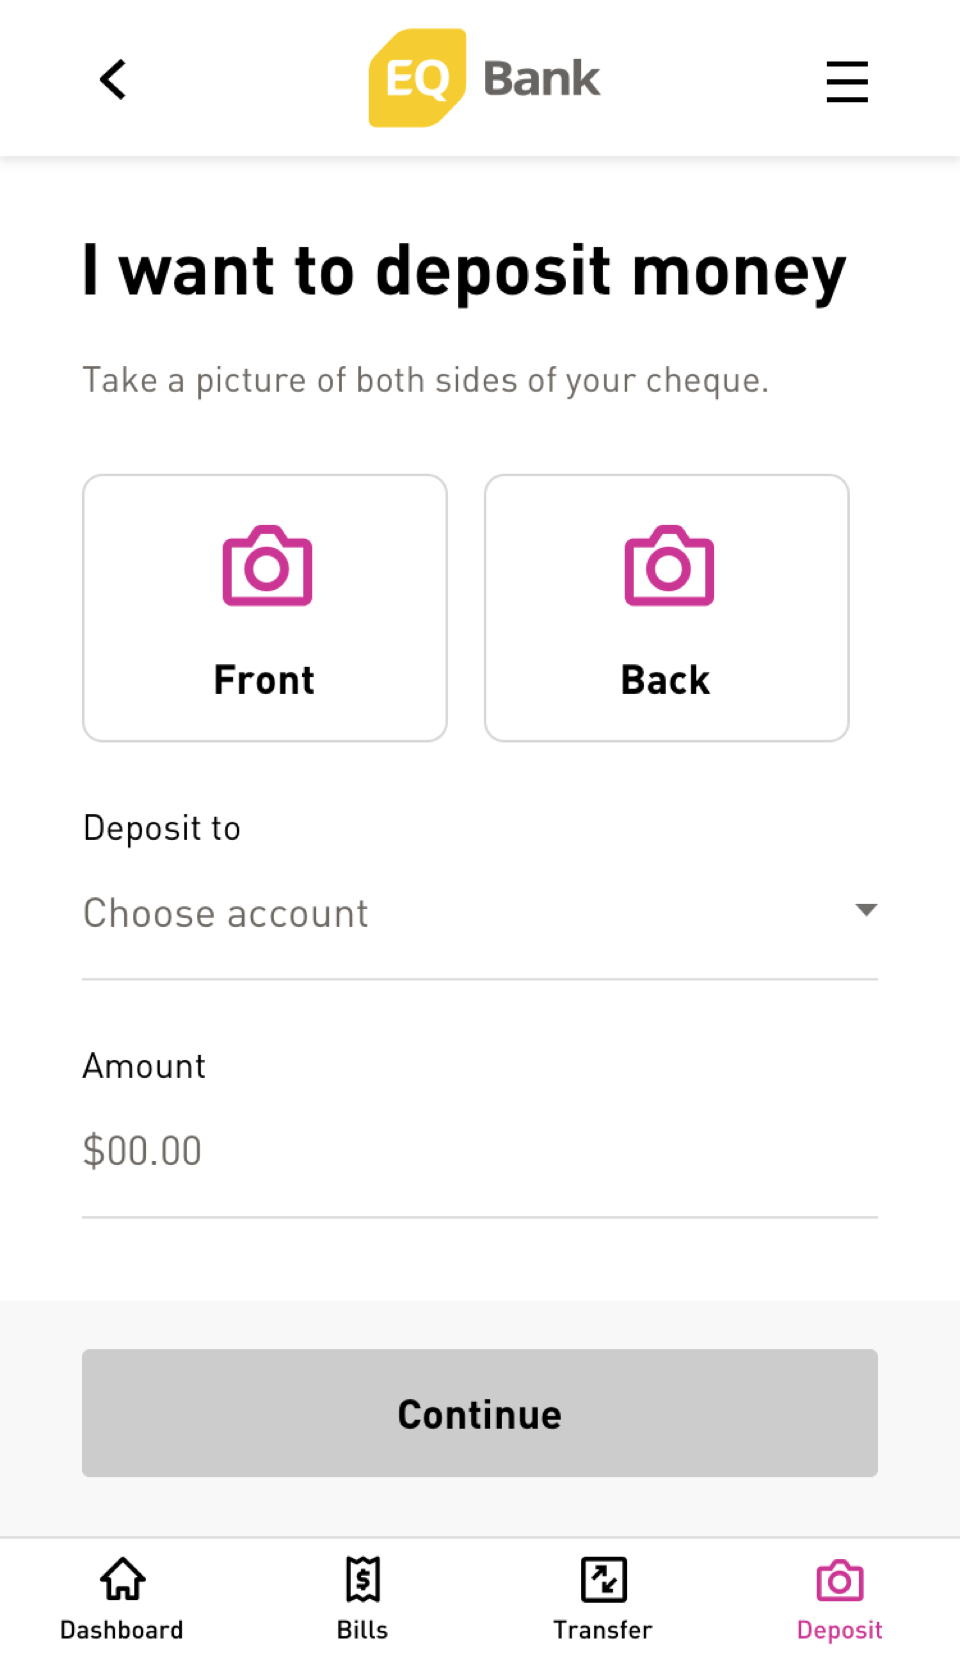960x1659 pixels.
Task: Tap the Transfer arrows icon
Action: point(603,1580)
